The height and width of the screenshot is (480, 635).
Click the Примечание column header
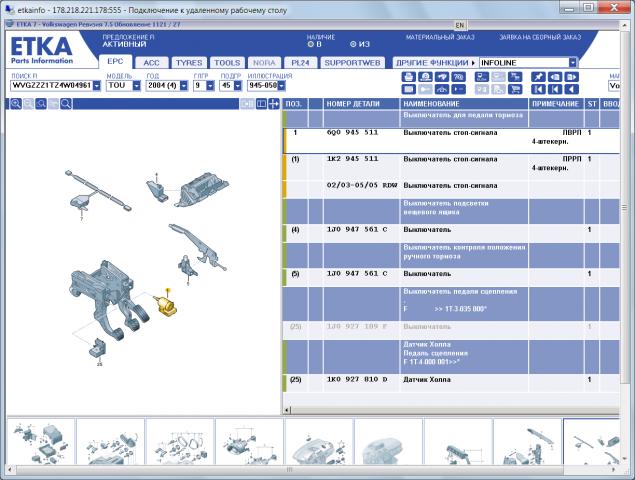point(556,104)
